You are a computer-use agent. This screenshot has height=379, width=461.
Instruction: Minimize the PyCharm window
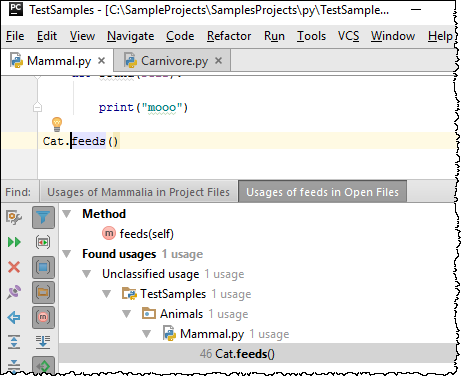(416, 9)
